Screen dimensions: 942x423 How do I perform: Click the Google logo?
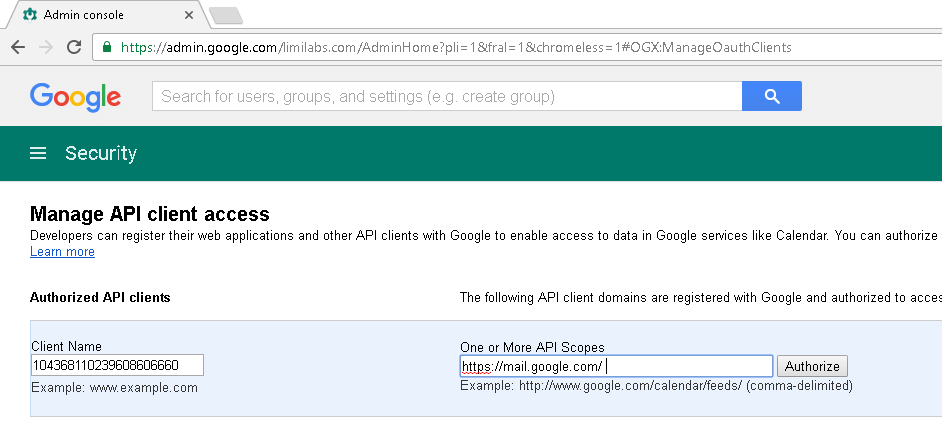[76, 97]
